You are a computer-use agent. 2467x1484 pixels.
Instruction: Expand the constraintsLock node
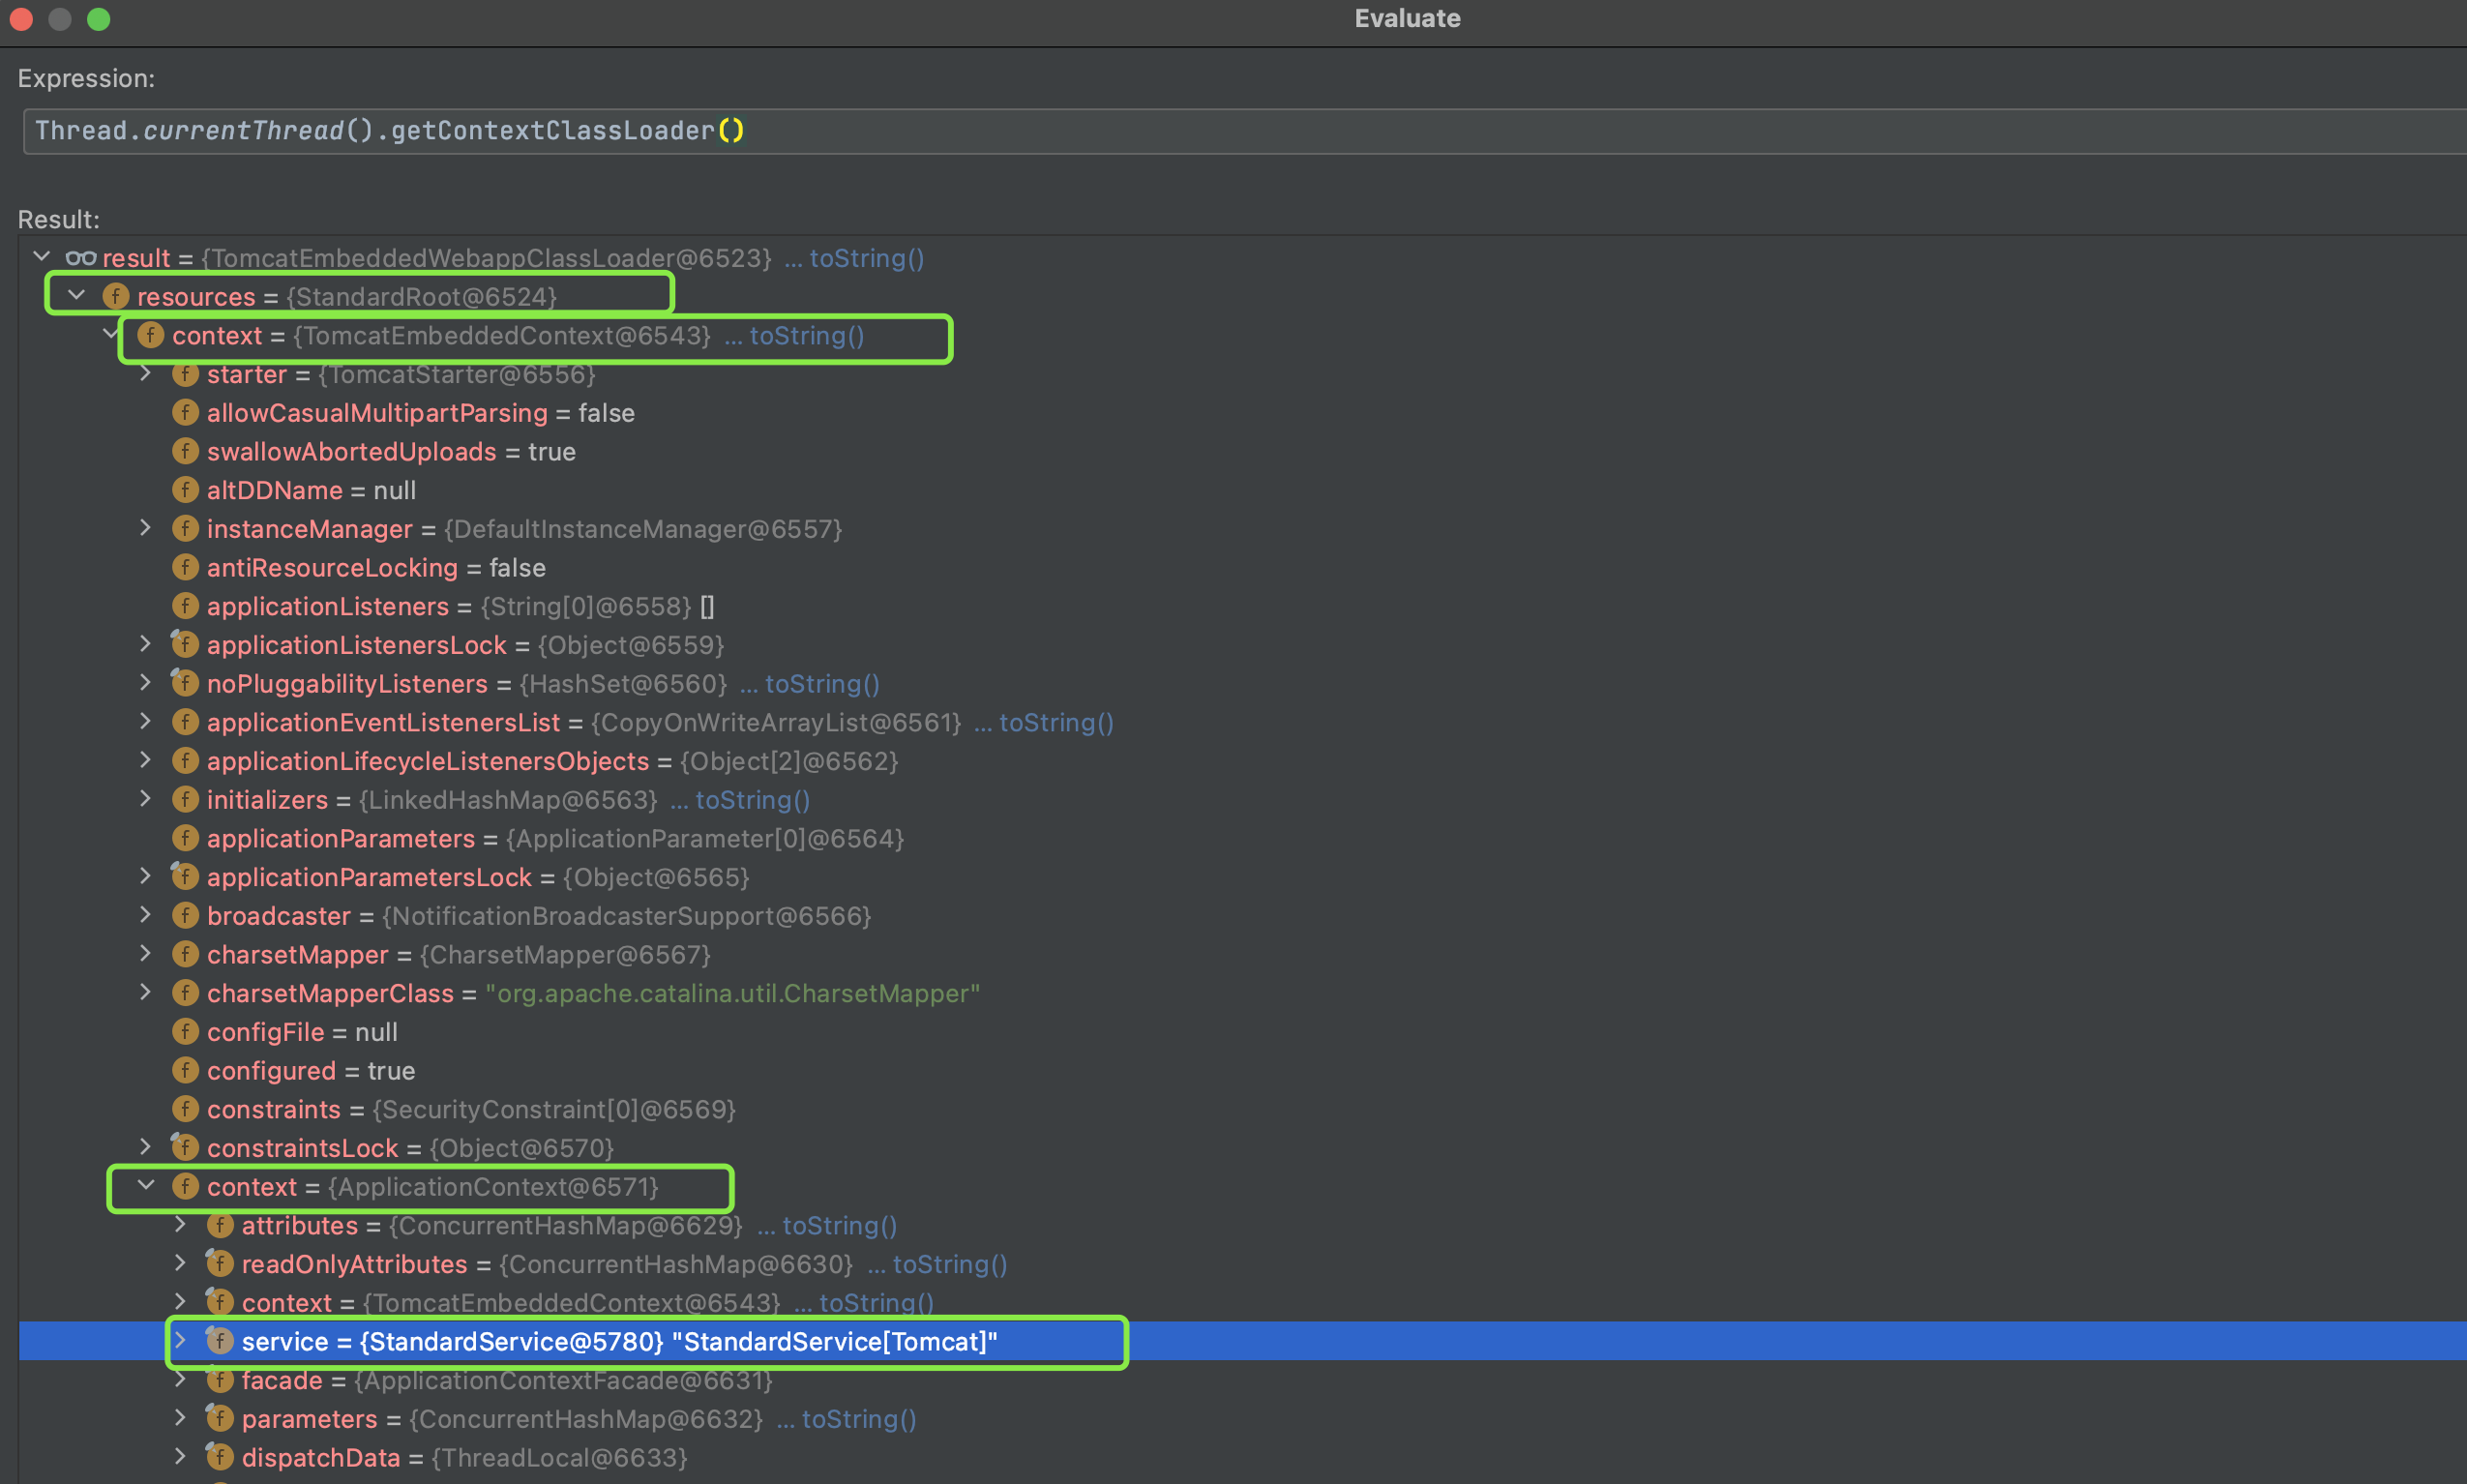coord(146,1147)
